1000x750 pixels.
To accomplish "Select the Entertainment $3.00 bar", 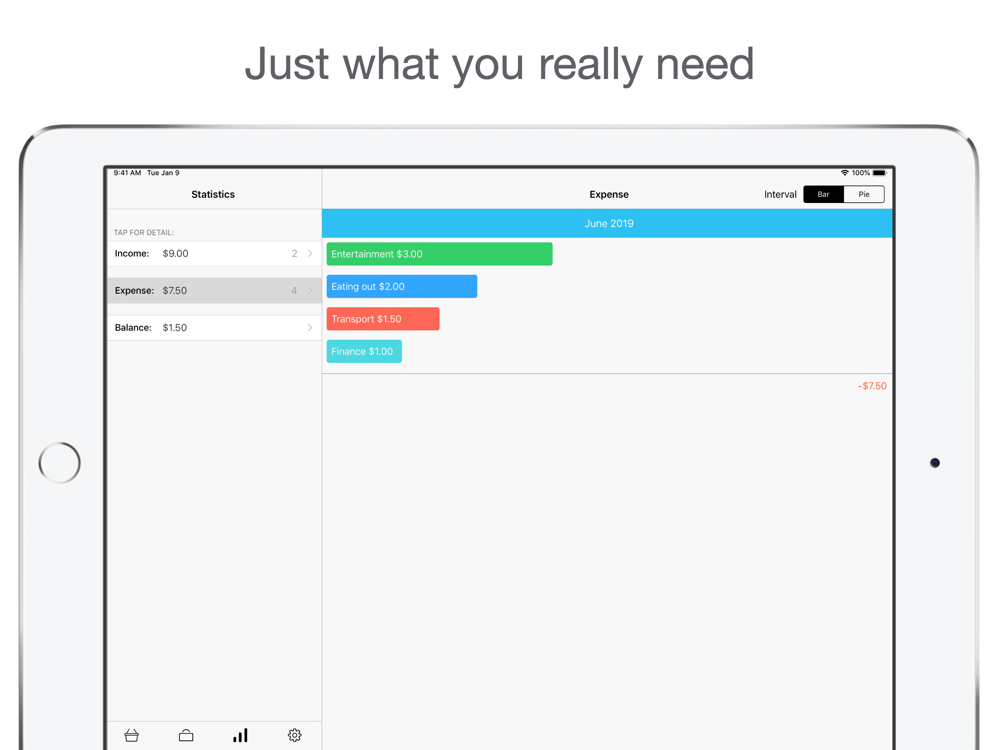I will click(439, 254).
